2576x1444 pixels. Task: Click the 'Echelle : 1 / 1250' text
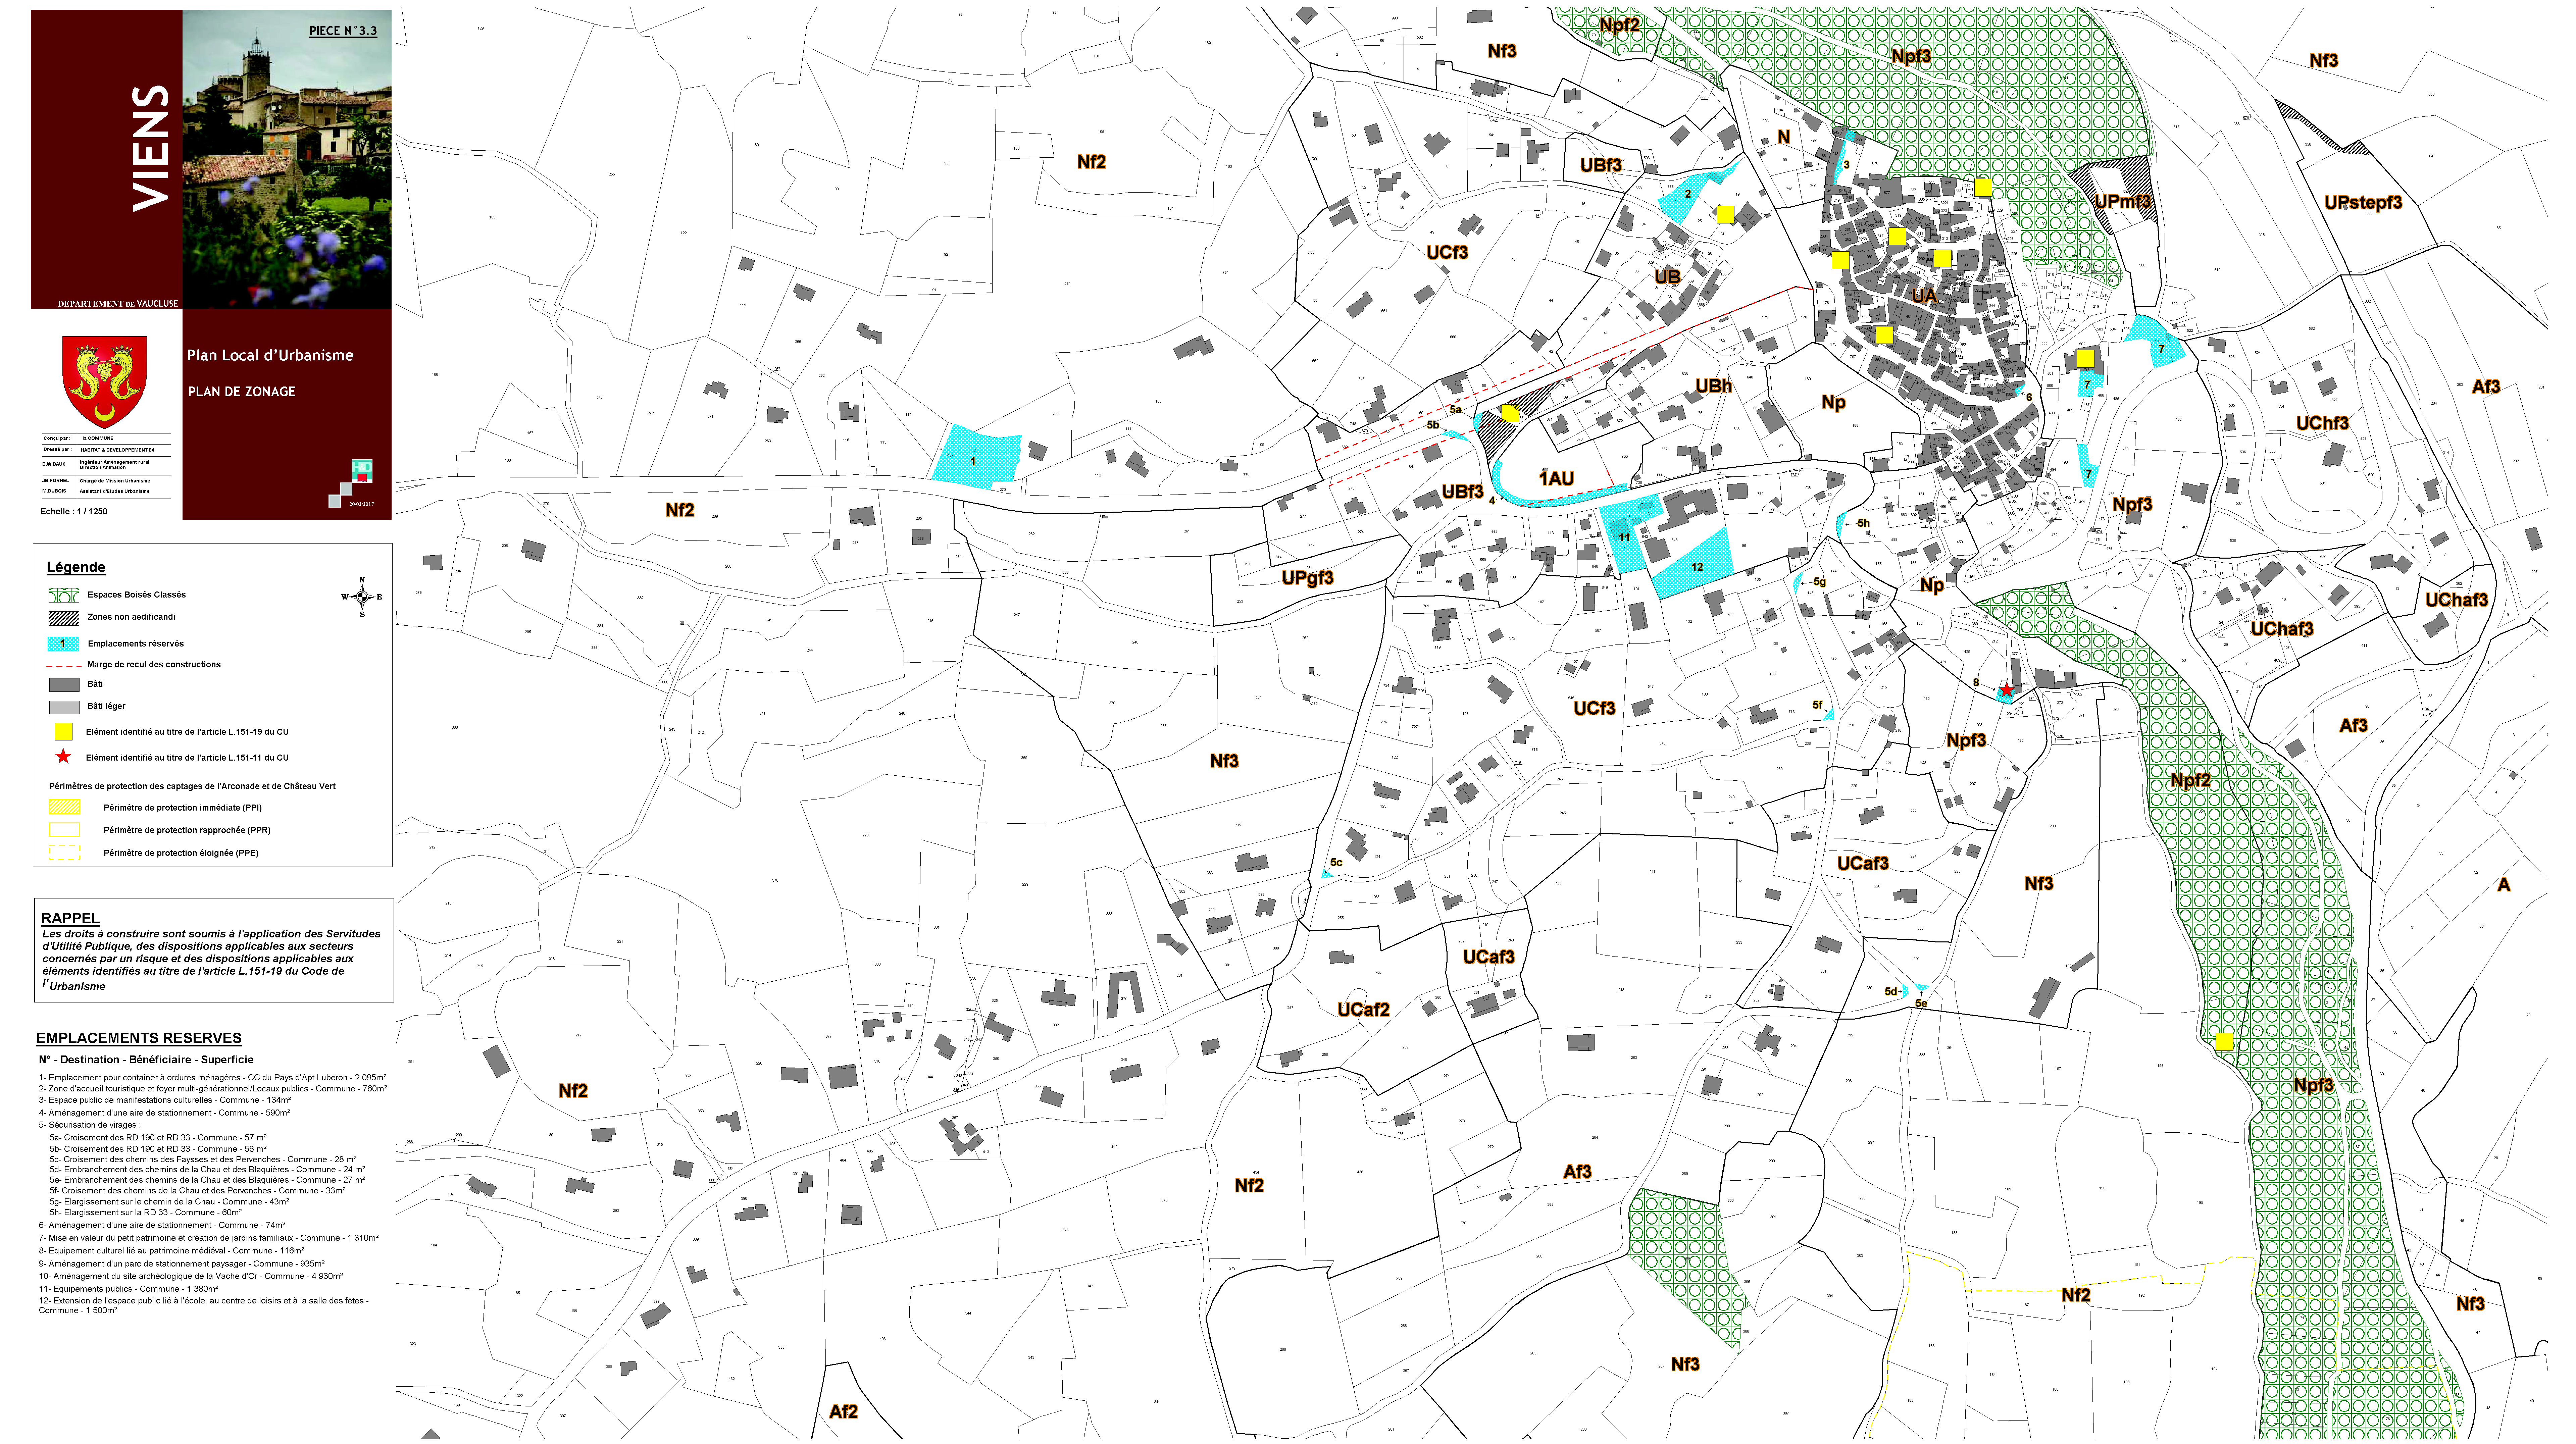click(x=74, y=512)
